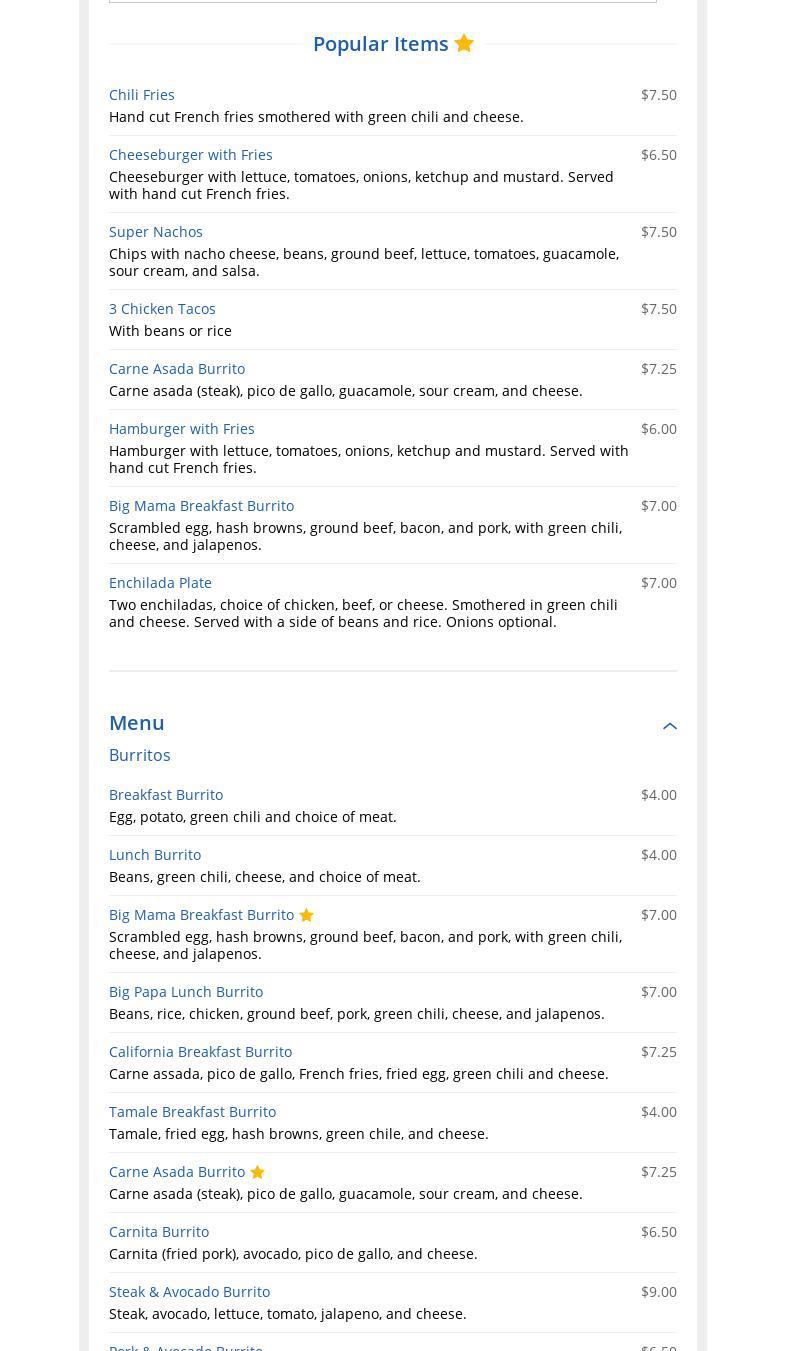
Task: Choose 3 Chicken Tacos
Action: 162,309
